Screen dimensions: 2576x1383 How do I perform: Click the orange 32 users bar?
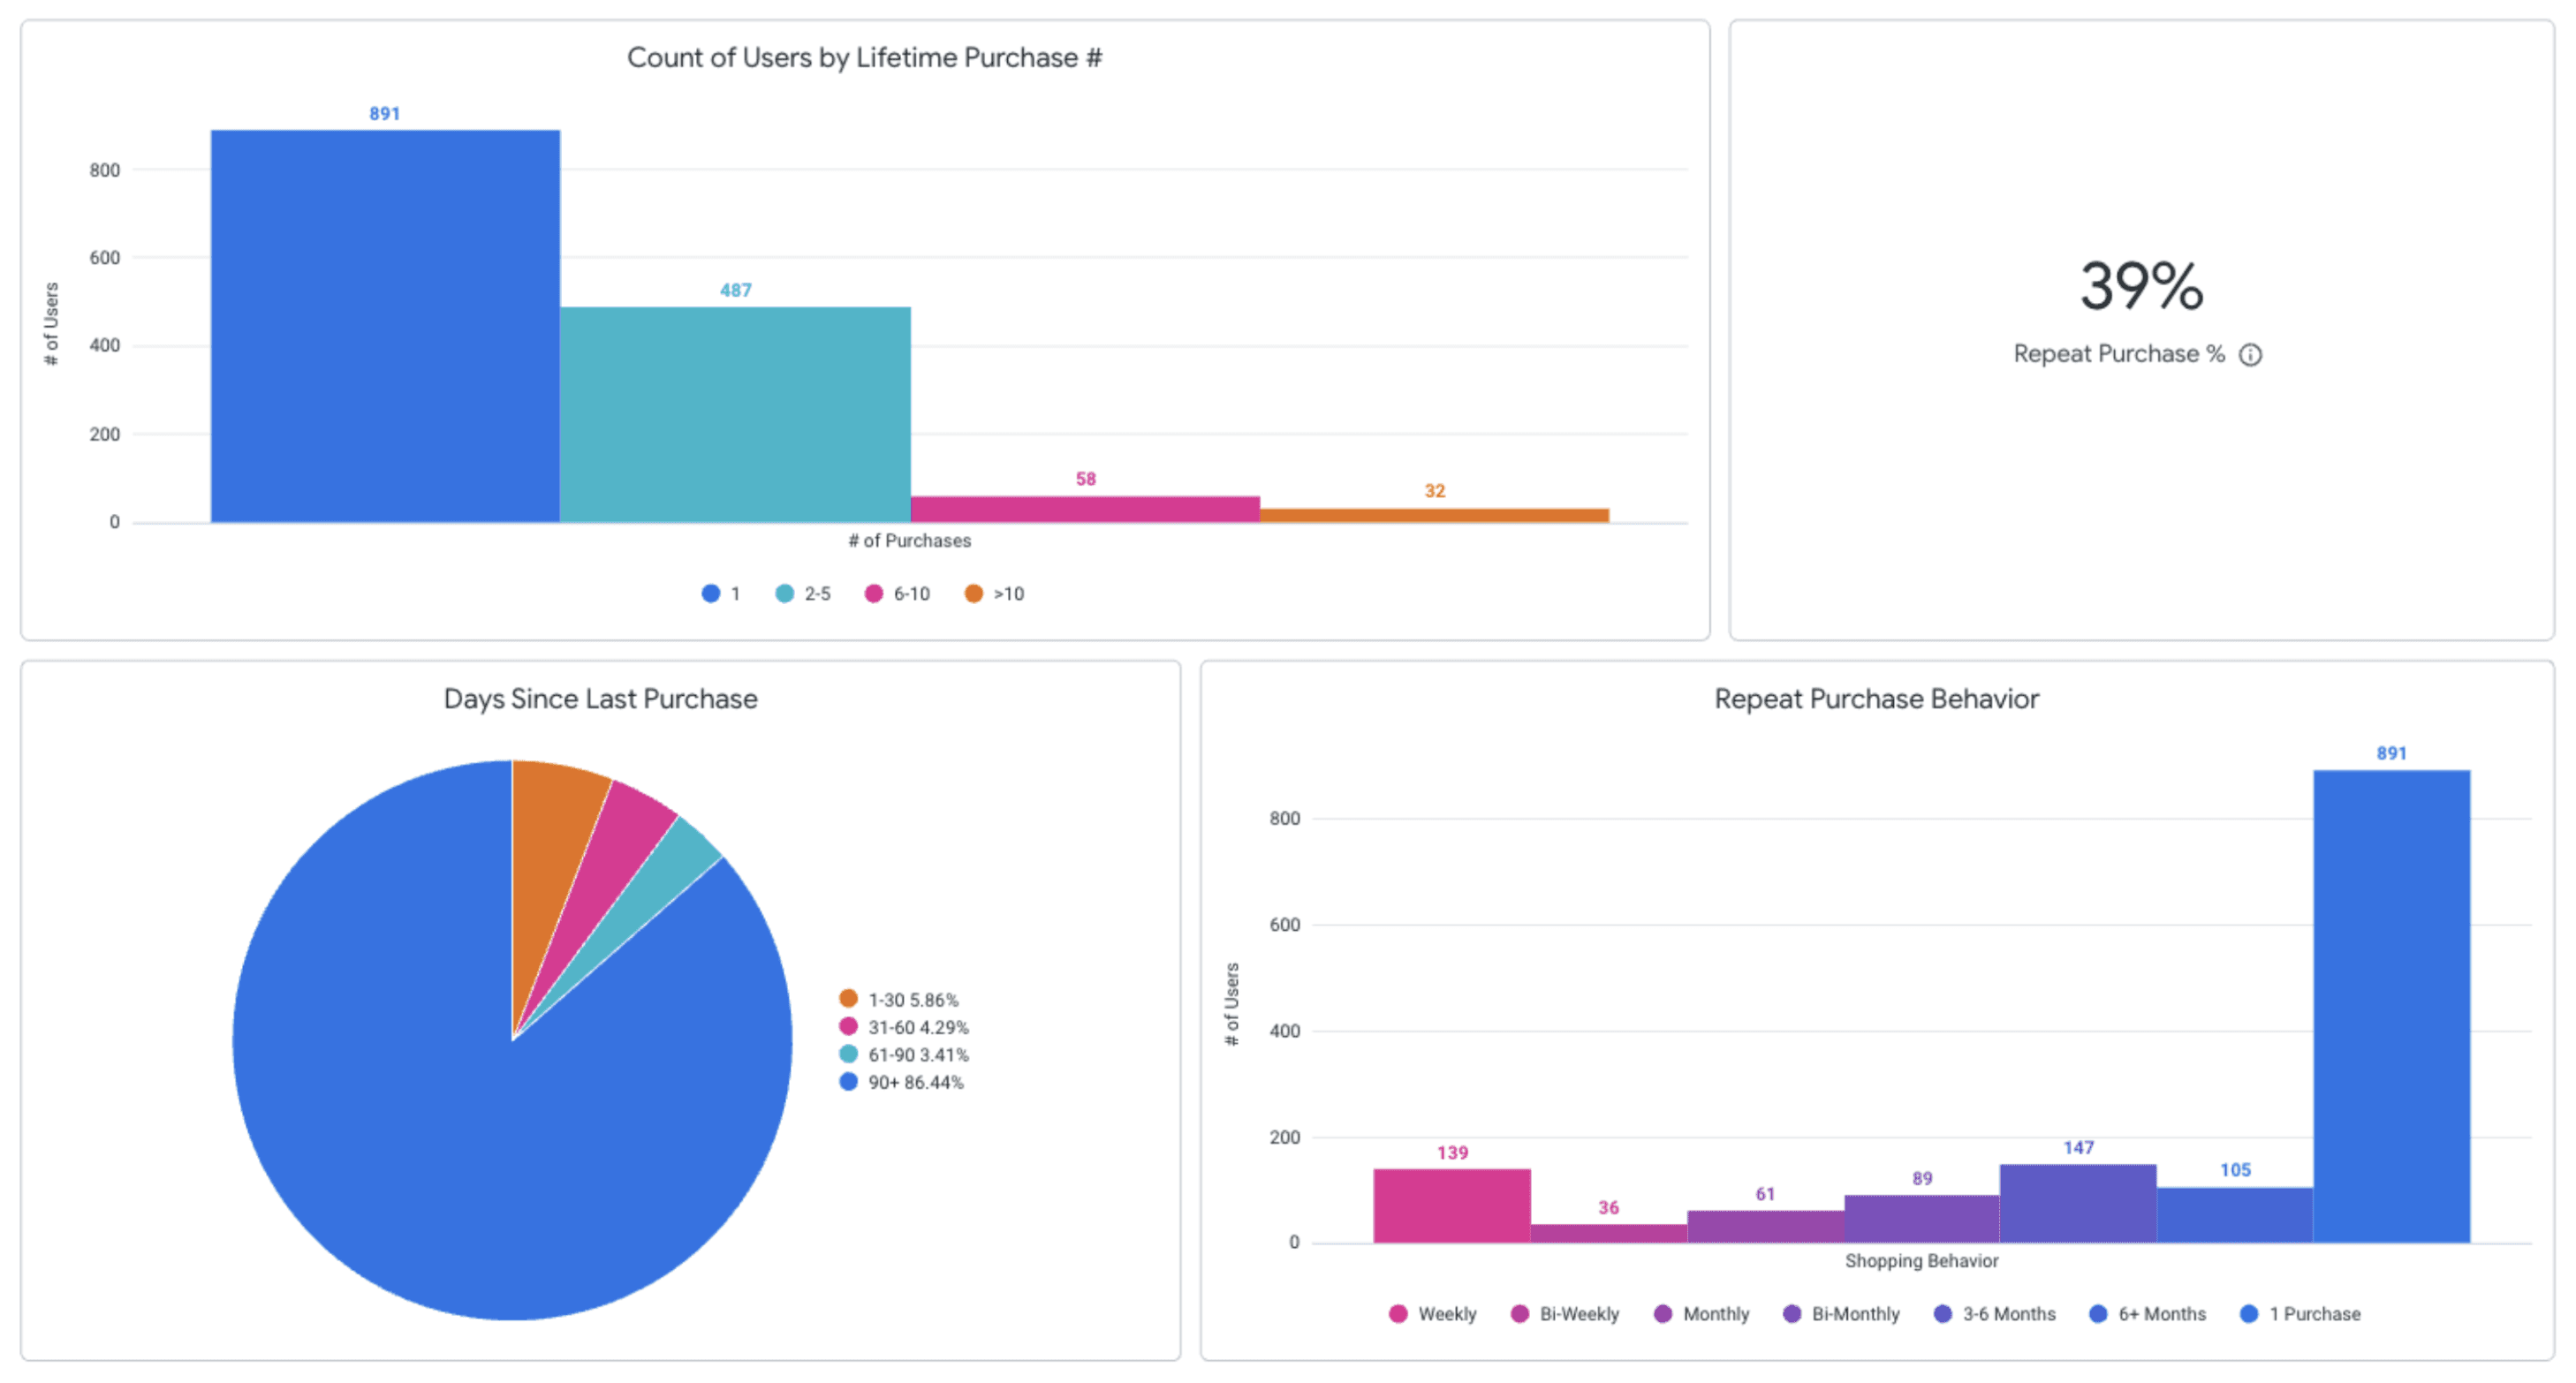[x=1434, y=515]
